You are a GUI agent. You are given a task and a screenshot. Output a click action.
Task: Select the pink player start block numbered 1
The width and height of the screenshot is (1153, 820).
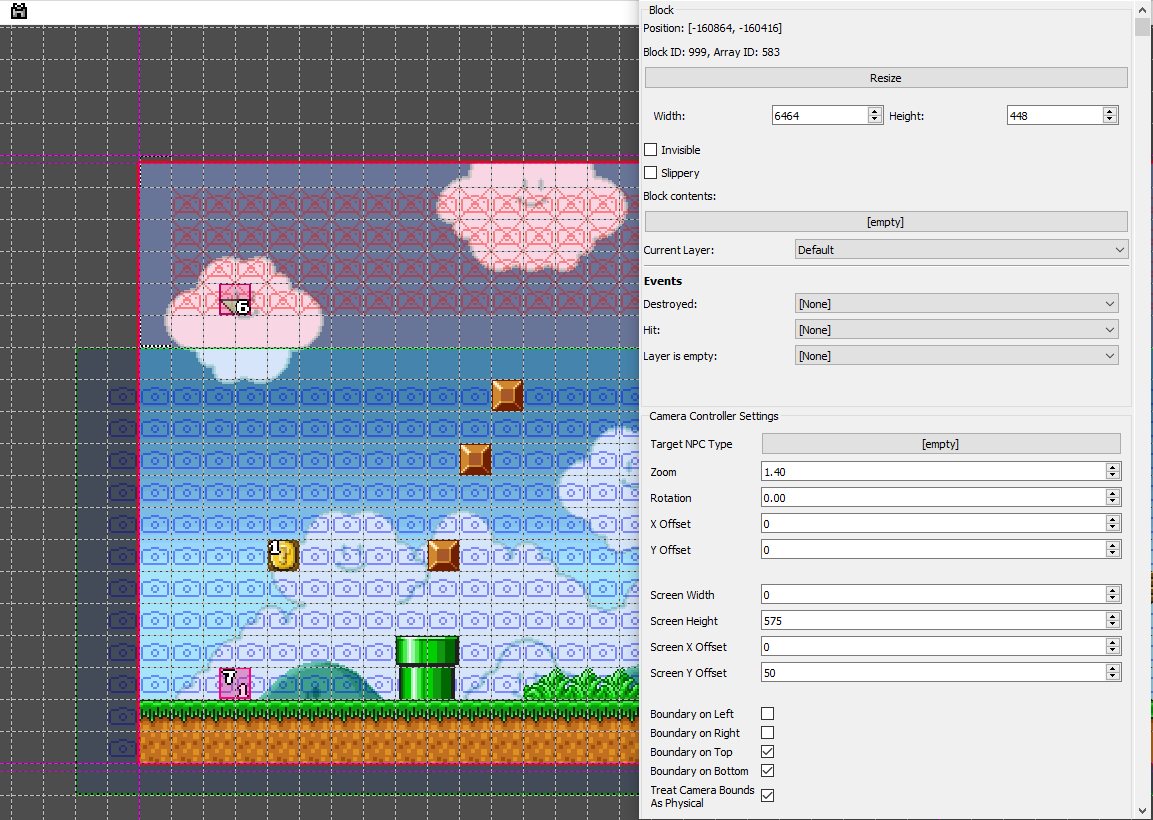235,683
